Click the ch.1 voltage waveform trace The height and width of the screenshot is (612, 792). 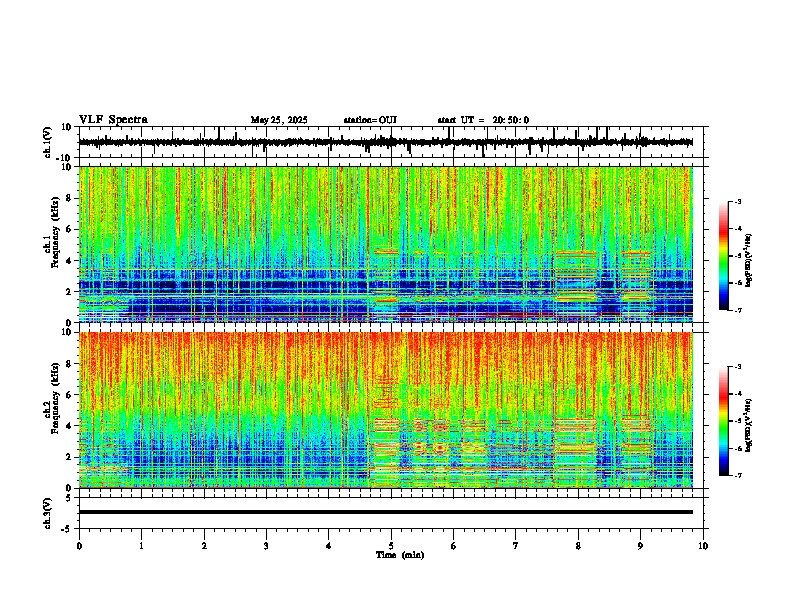coord(386,142)
